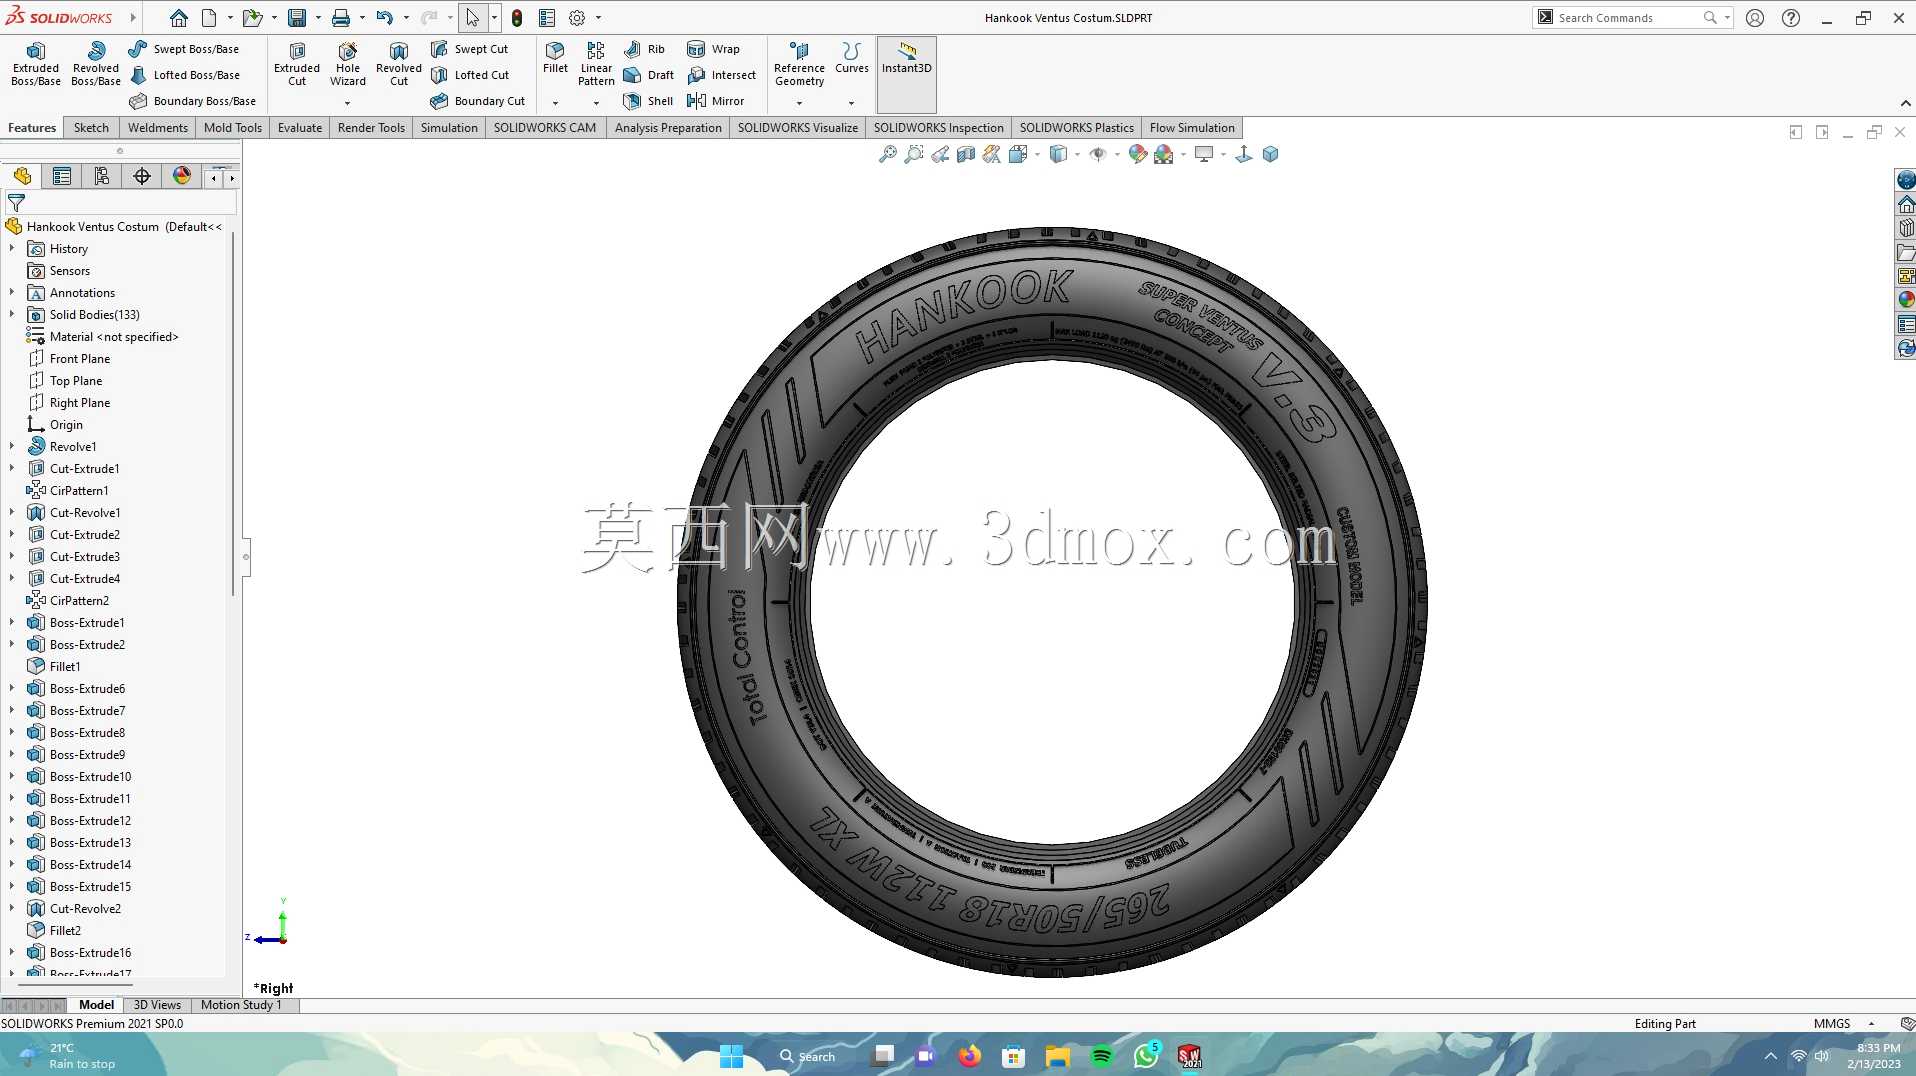Open WhatsApp from the taskbar
Viewport: 1916px width, 1076px height.
[1146, 1056]
